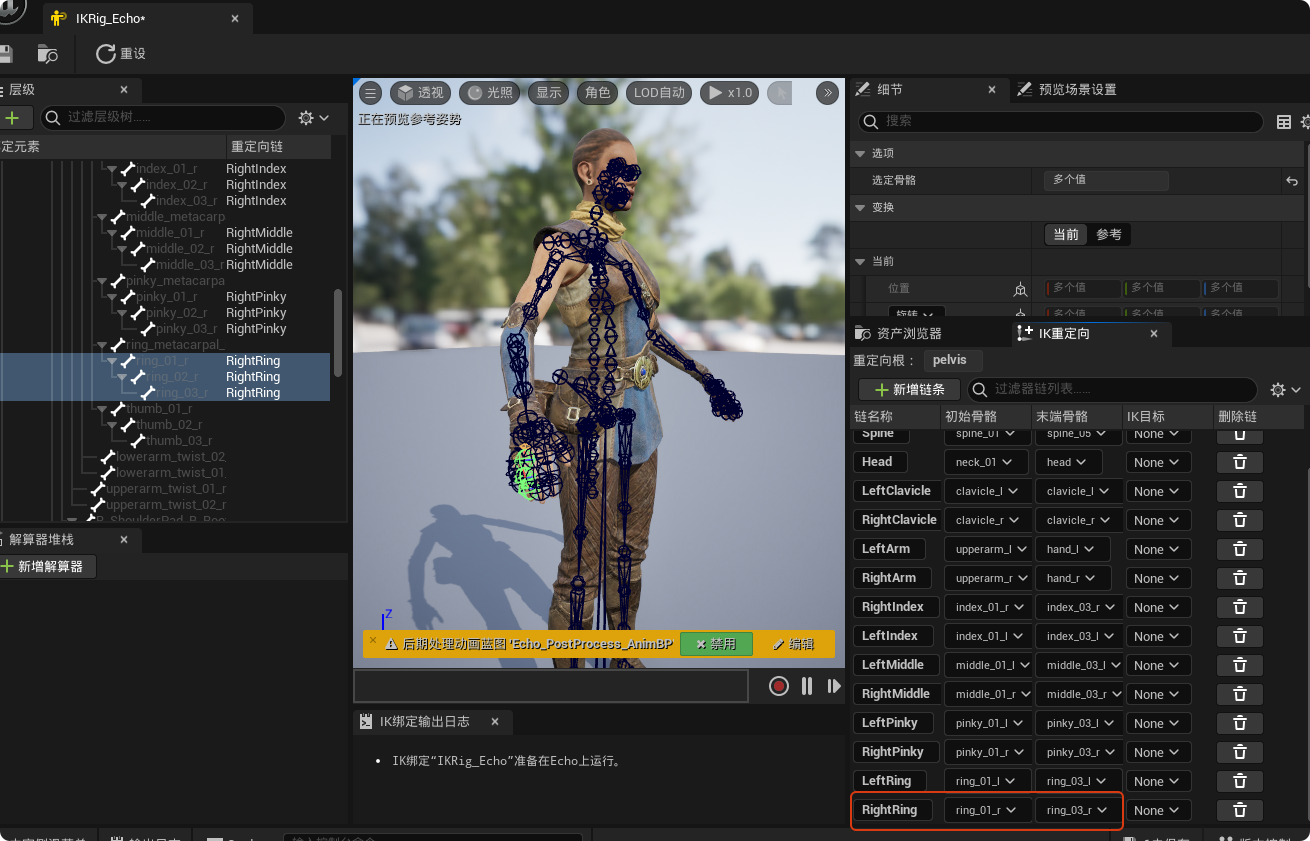Click the 新增解算器 add solver button
Viewport: 1310px width, 841px height.
[x=48, y=566]
